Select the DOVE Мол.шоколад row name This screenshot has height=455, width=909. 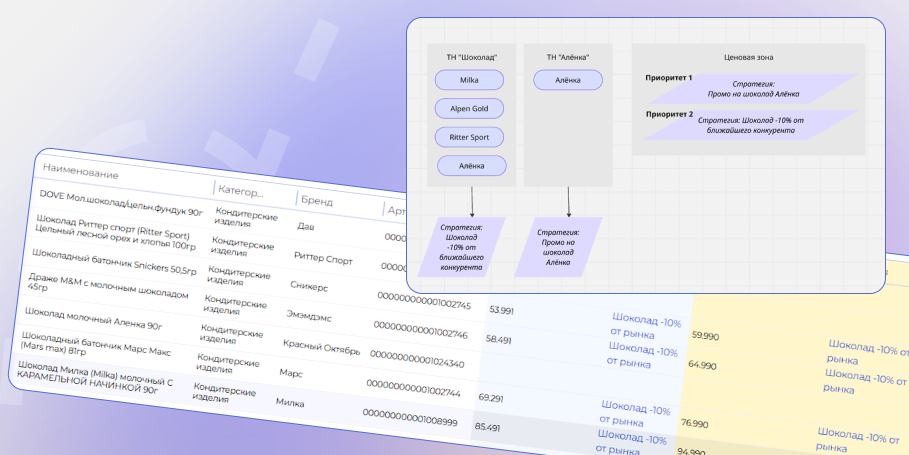121,204
